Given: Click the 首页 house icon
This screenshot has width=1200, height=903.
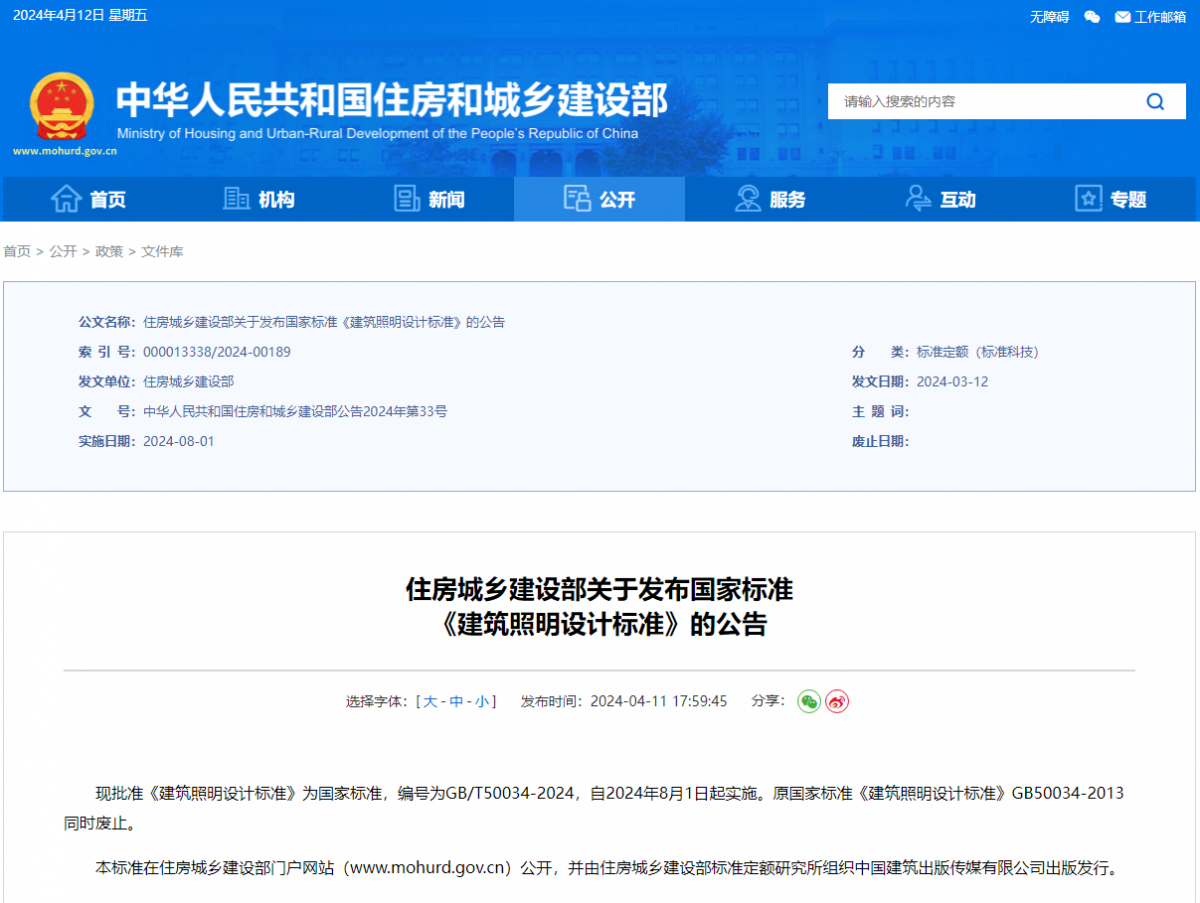Looking at the screenshot, I should point(66,199).
